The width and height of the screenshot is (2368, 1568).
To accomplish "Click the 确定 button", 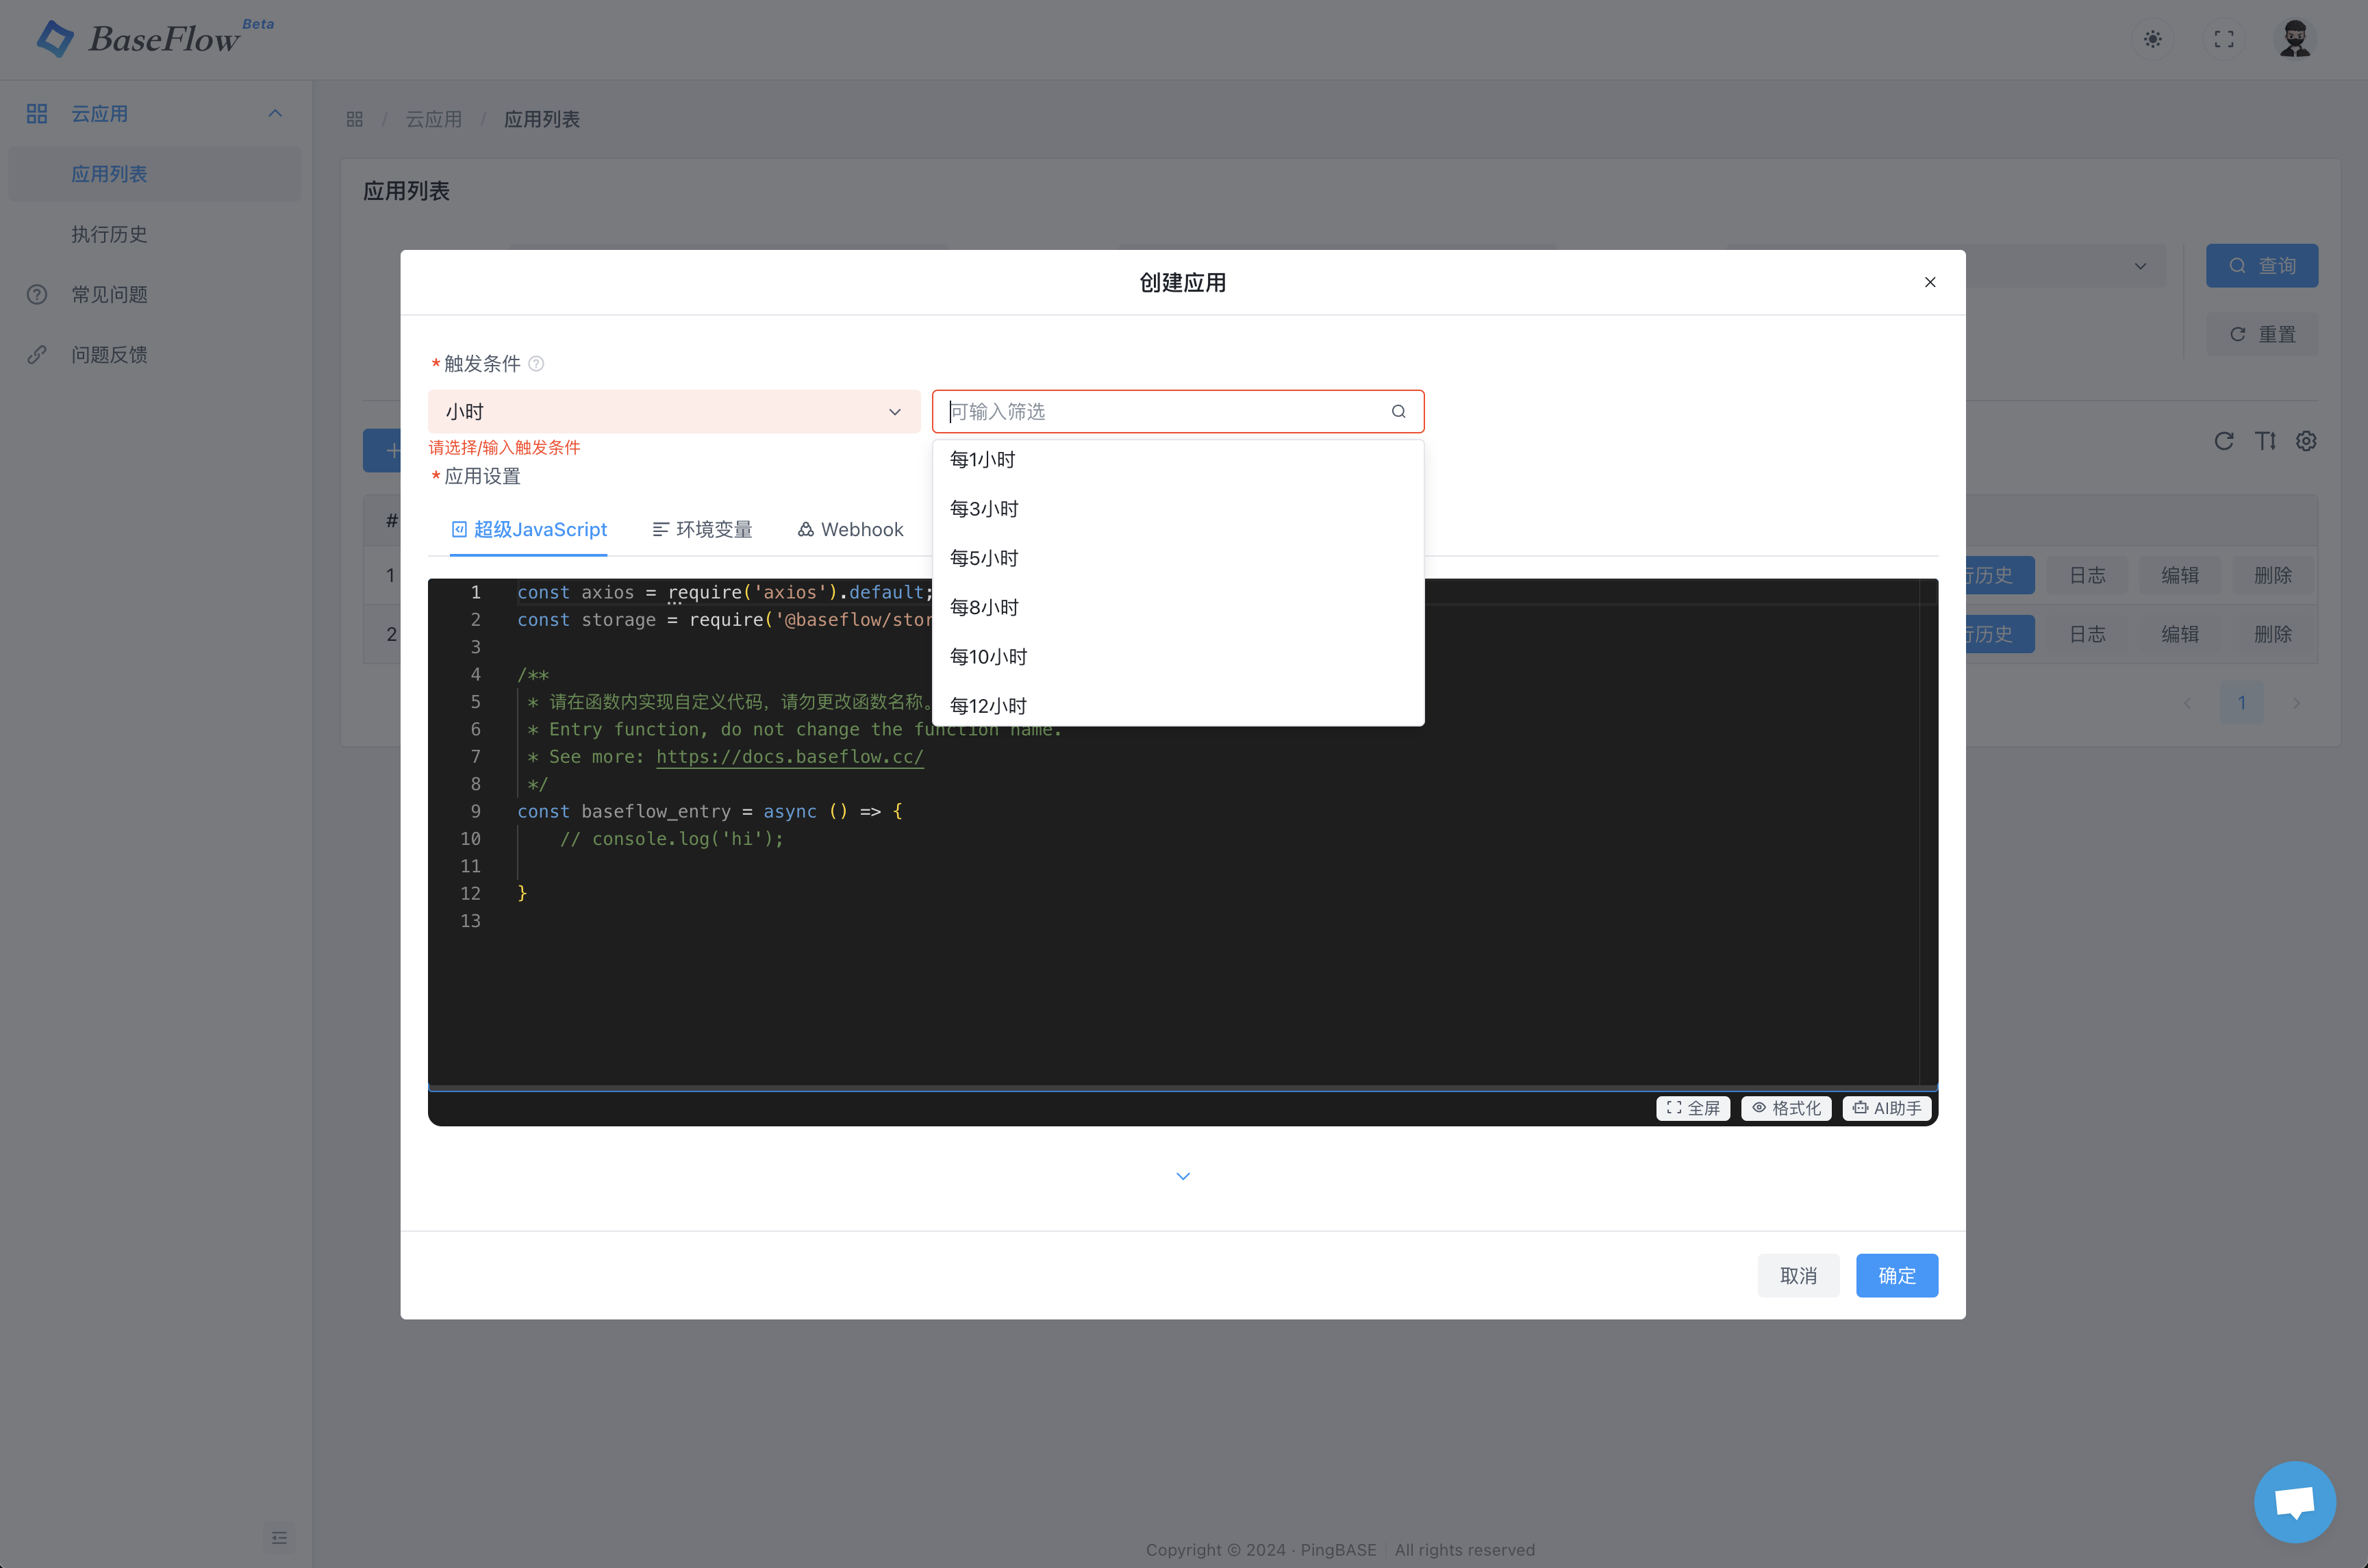I will (1896, 1275).
